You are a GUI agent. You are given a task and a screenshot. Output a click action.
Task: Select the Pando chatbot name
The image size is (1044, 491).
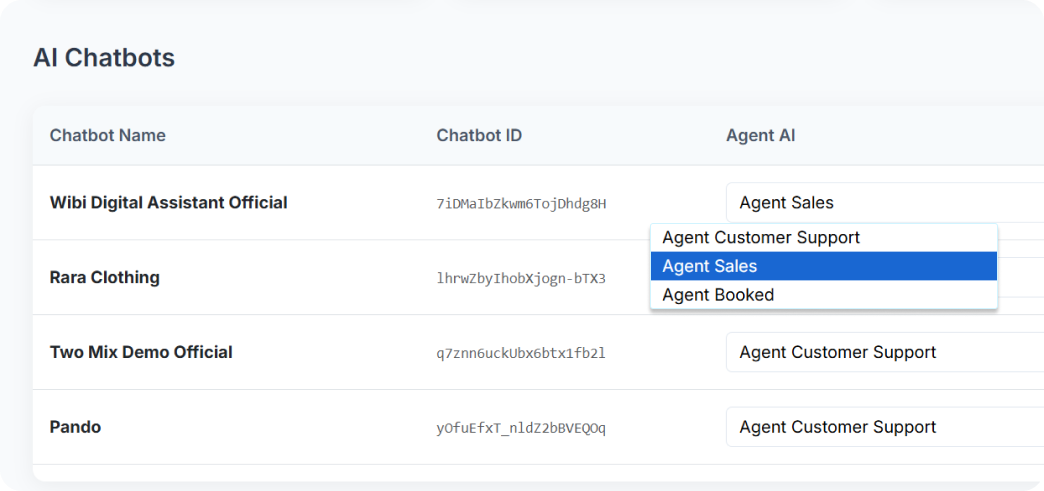coord(75,427)
